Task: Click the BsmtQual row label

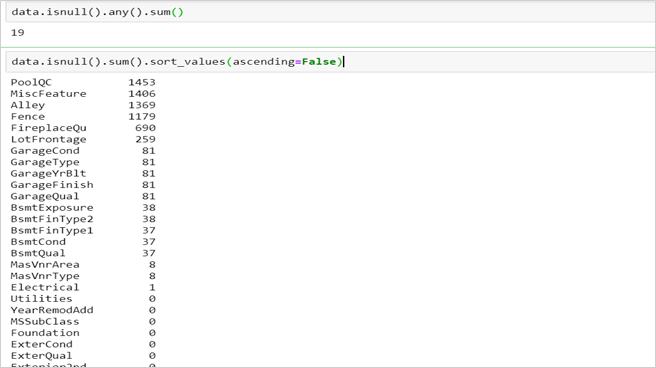Action: [x=38, y=253]
